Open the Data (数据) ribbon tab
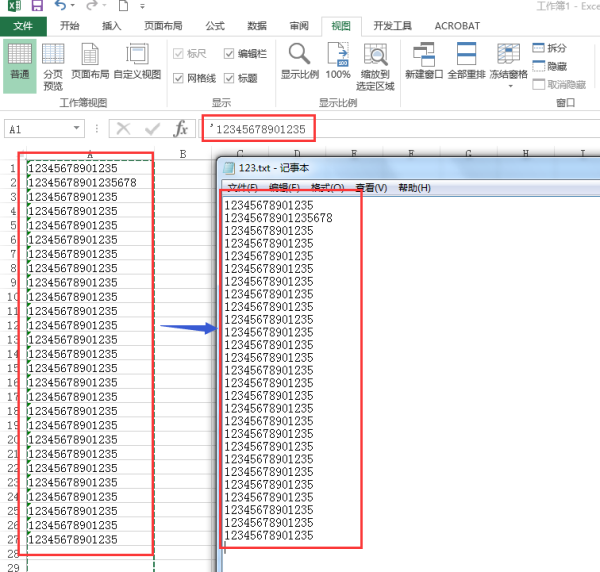The width and height of the screenshot is (600, 572). click(x=257, y=26)
